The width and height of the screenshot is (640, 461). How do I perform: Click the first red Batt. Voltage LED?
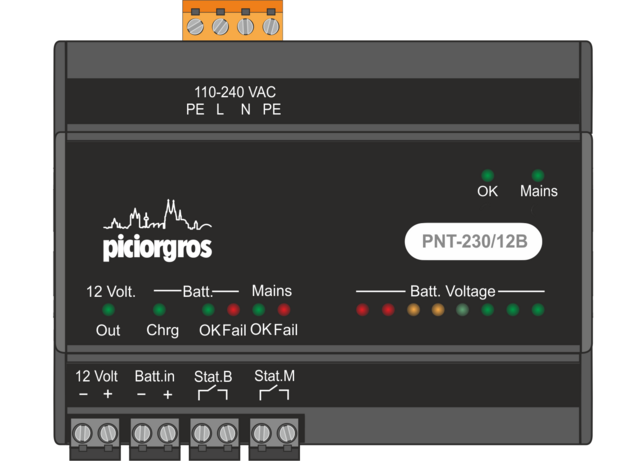pyautogui.click(x=363, y=310)
